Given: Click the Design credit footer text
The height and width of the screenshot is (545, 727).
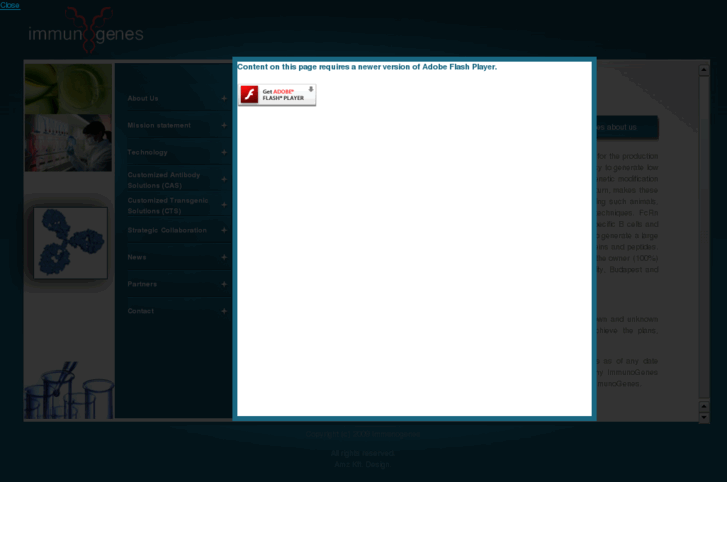Looking at the screenshot, I should (x=362, y=464).
